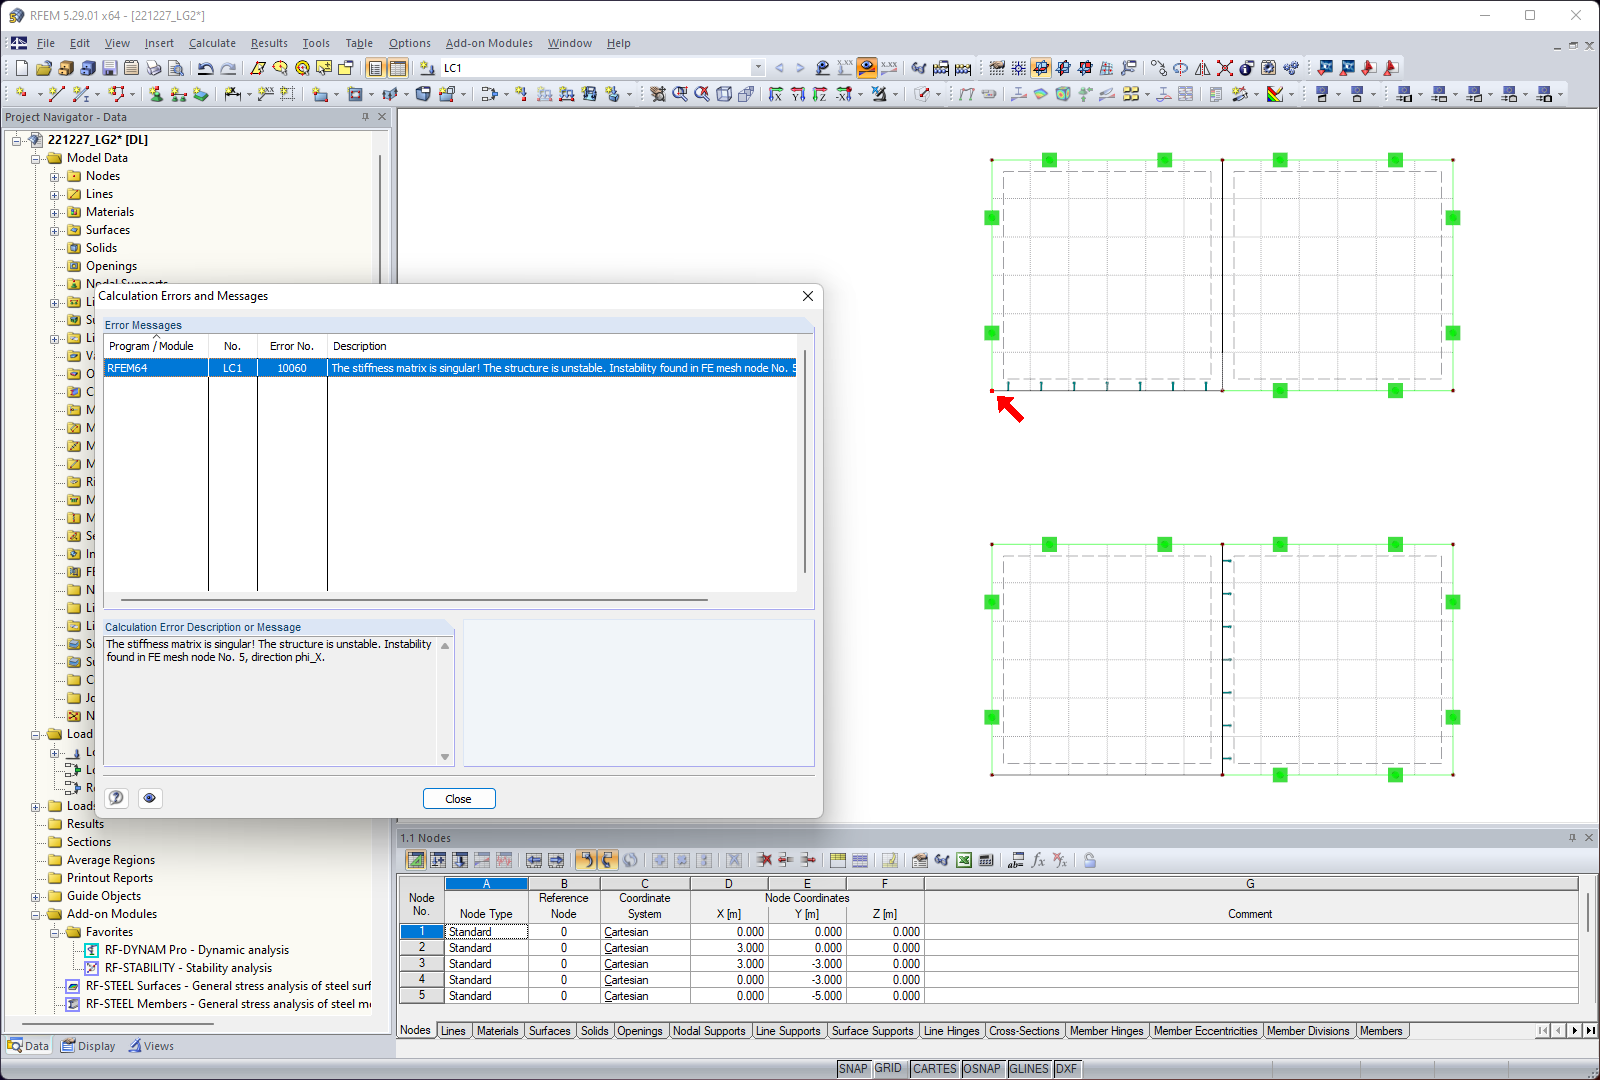Pin the 1.1 Nodes table panel
This screenshot has height=1080, width=1600.
[1572, 838]
